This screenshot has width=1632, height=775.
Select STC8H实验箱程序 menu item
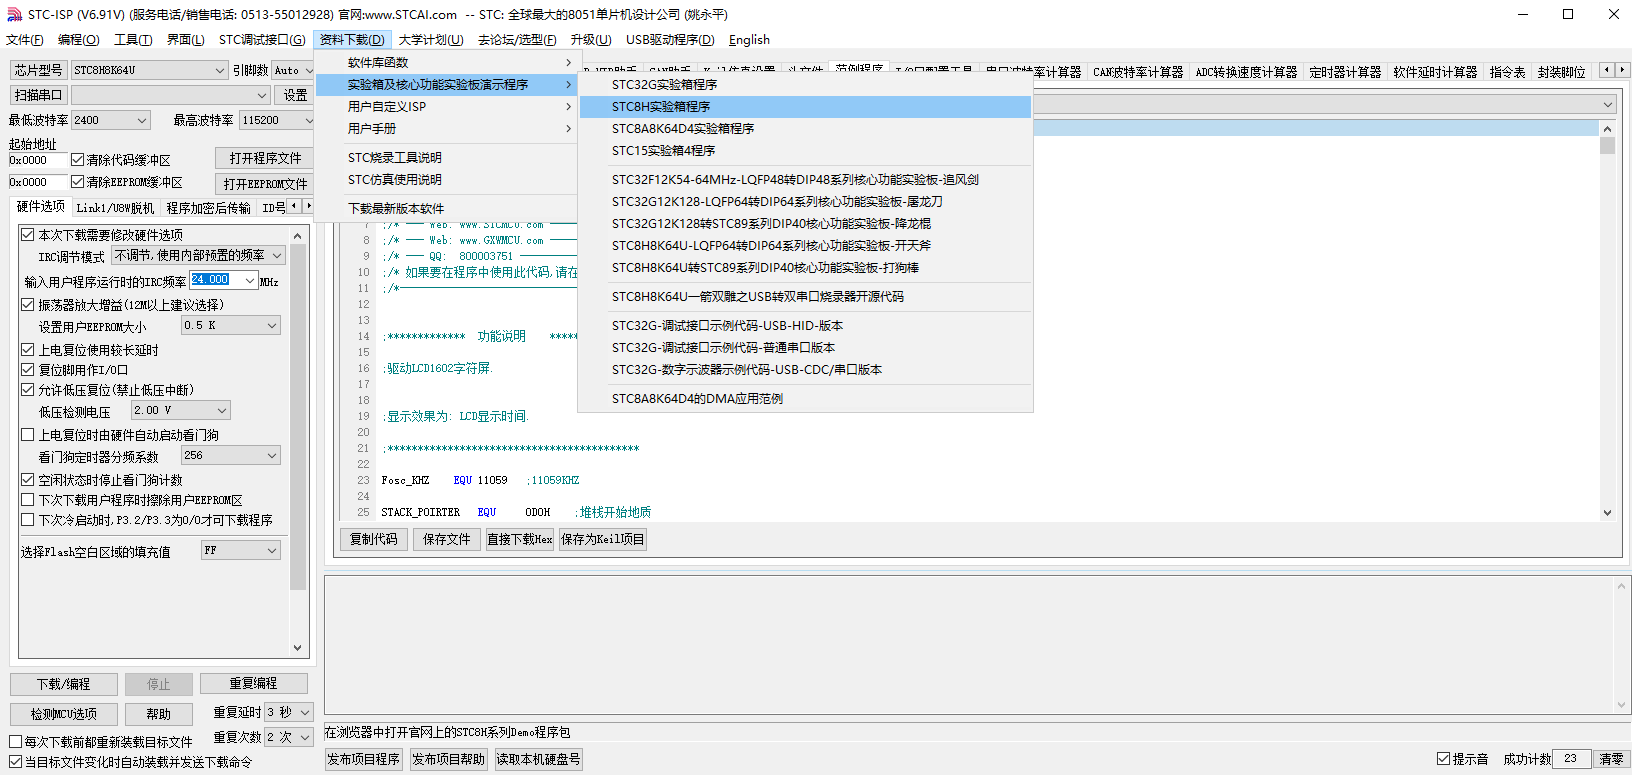805,106
